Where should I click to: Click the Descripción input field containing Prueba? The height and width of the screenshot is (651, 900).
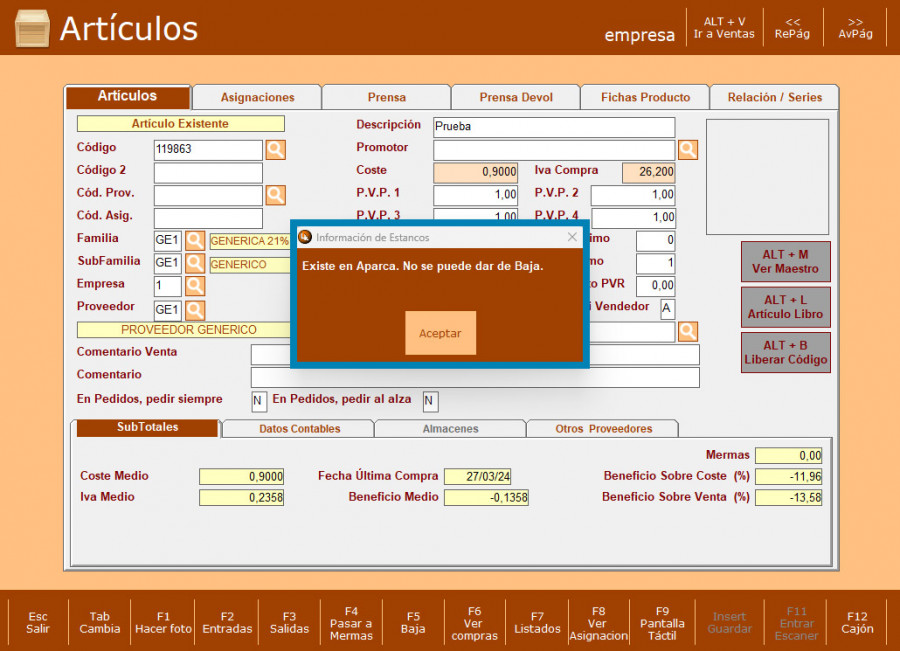click(553, 128)
